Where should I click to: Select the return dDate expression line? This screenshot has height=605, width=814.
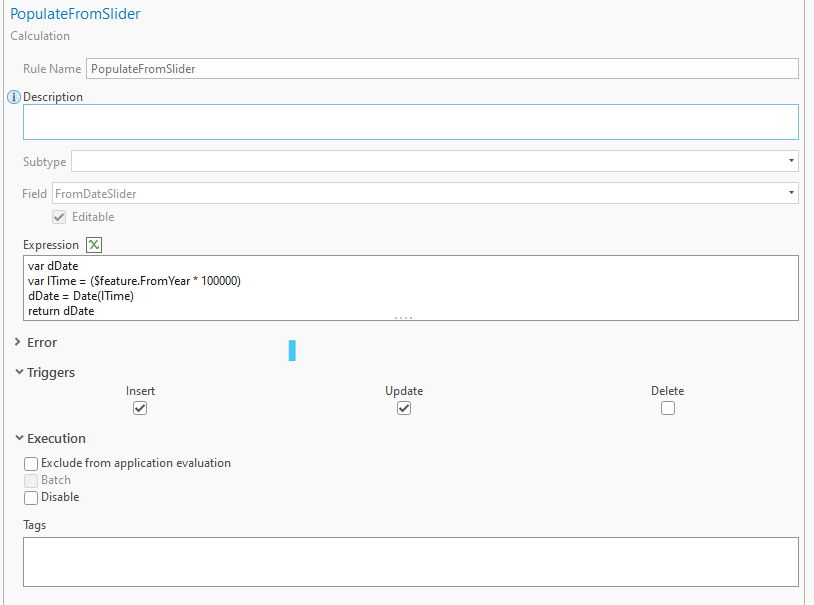(55, 310)
